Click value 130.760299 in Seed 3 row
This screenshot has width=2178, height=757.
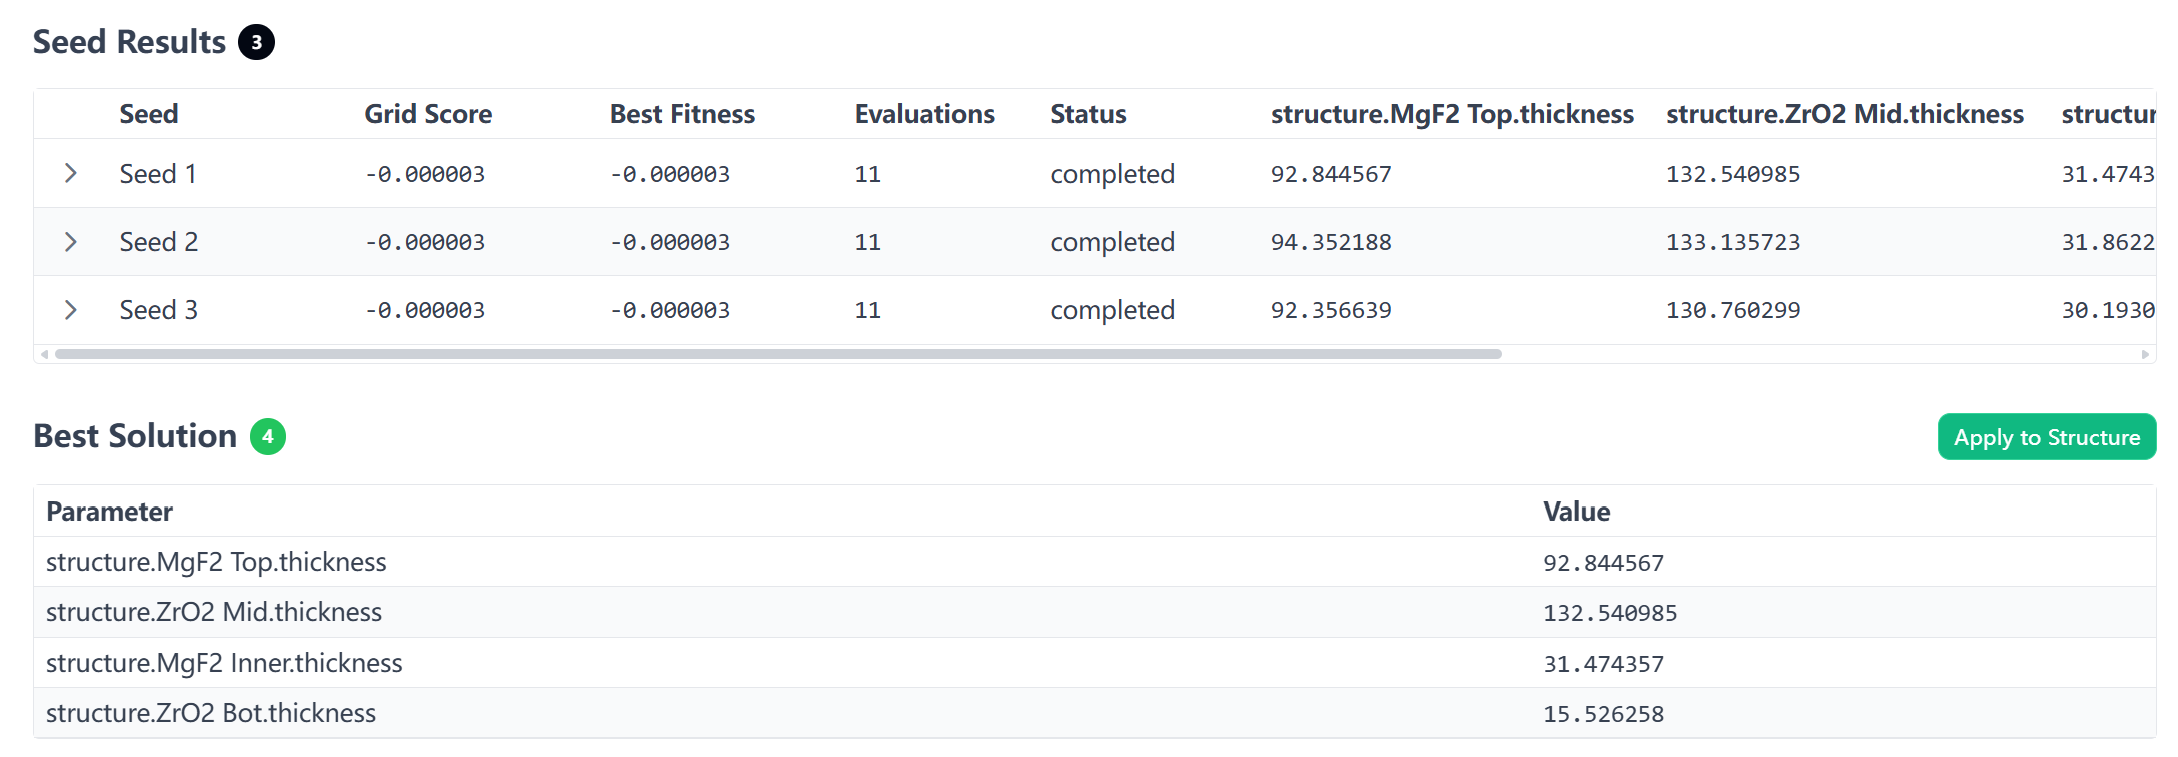tap(1733, 310)
